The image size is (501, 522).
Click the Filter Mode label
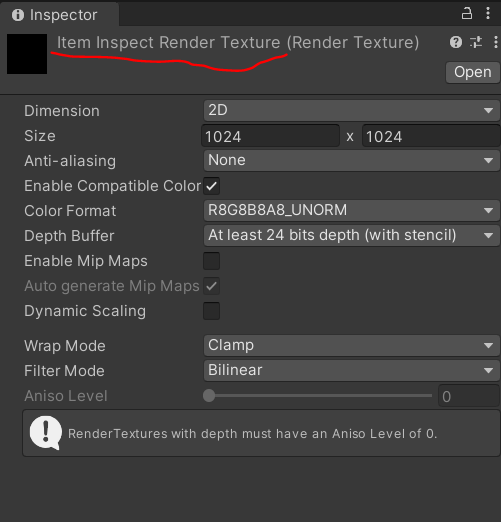click(64, 371)
